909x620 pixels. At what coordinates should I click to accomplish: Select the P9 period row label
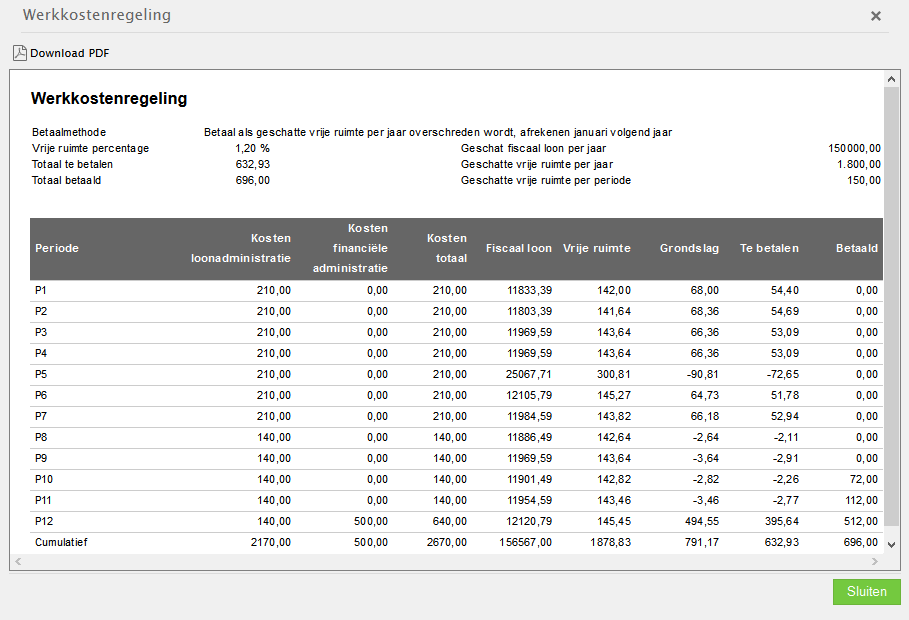[41, 458]
